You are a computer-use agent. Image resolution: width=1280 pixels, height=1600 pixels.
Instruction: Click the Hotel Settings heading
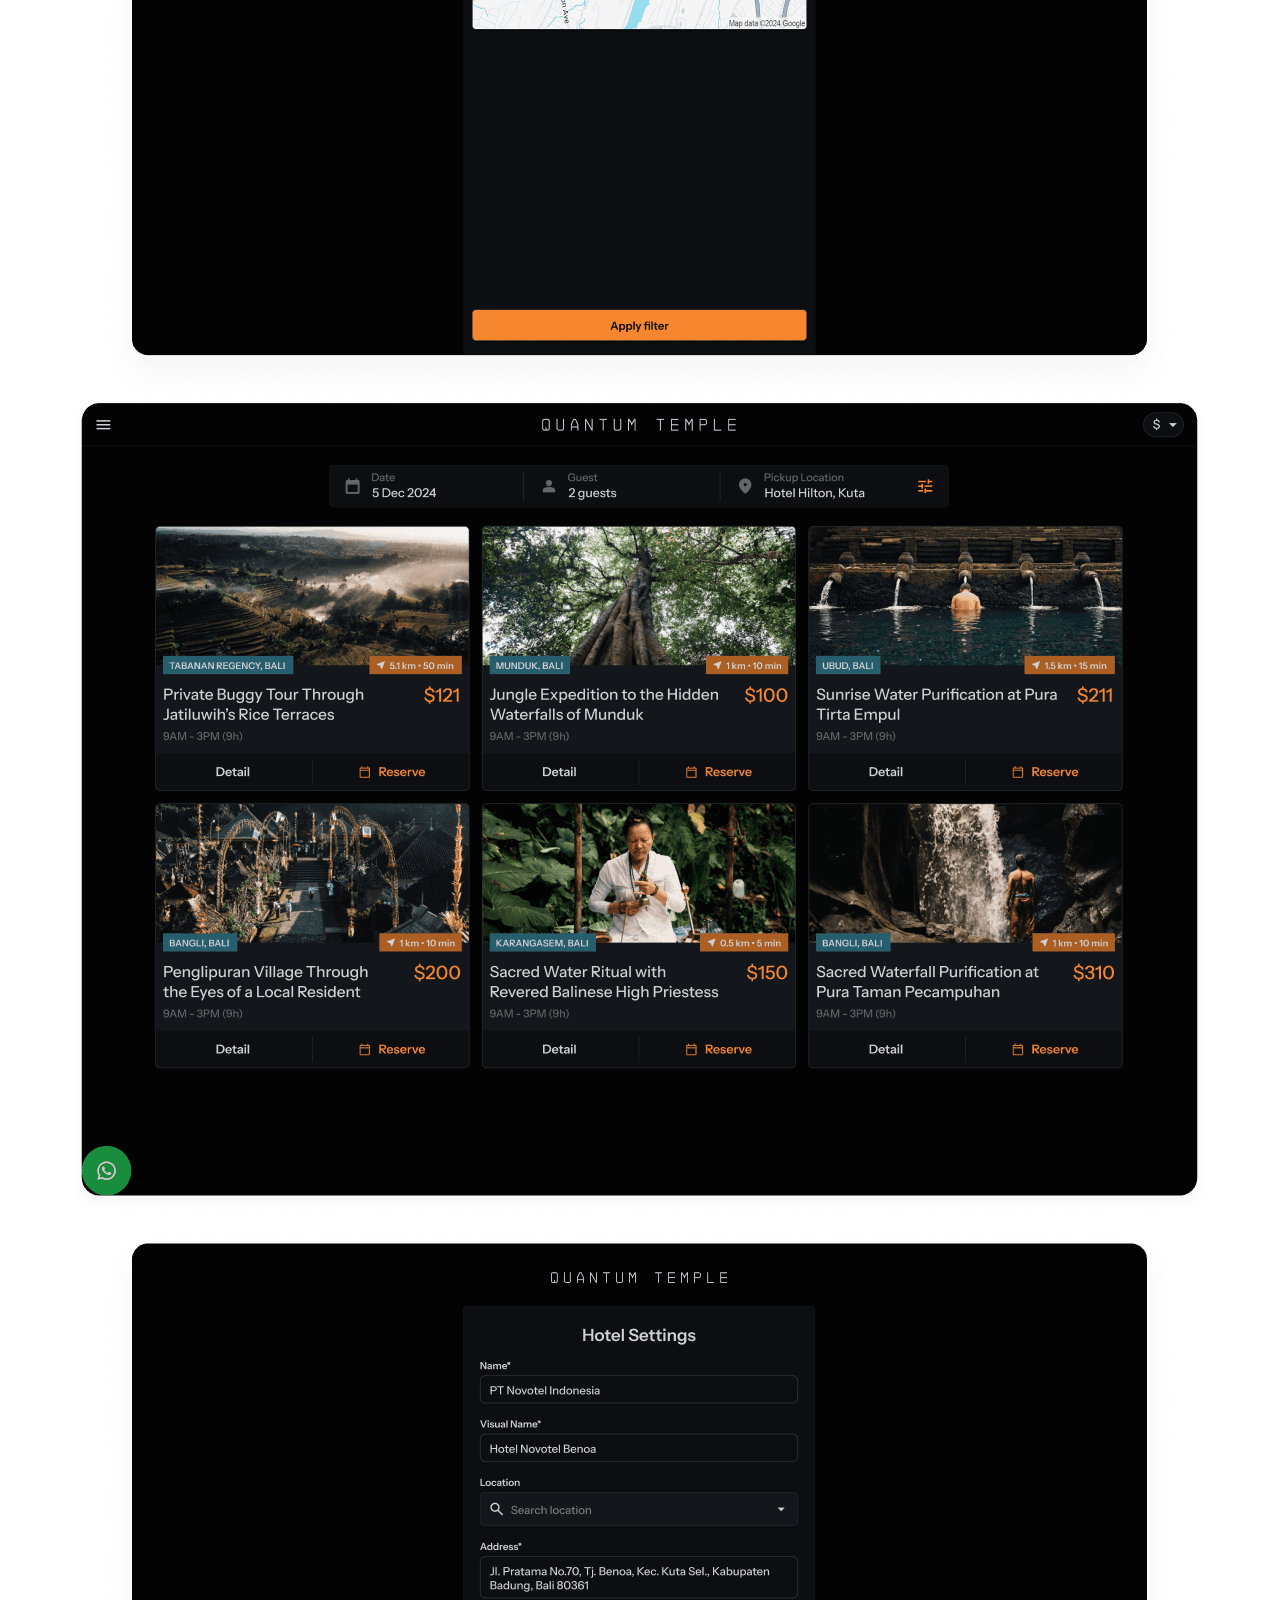[x=639, y=1335]
